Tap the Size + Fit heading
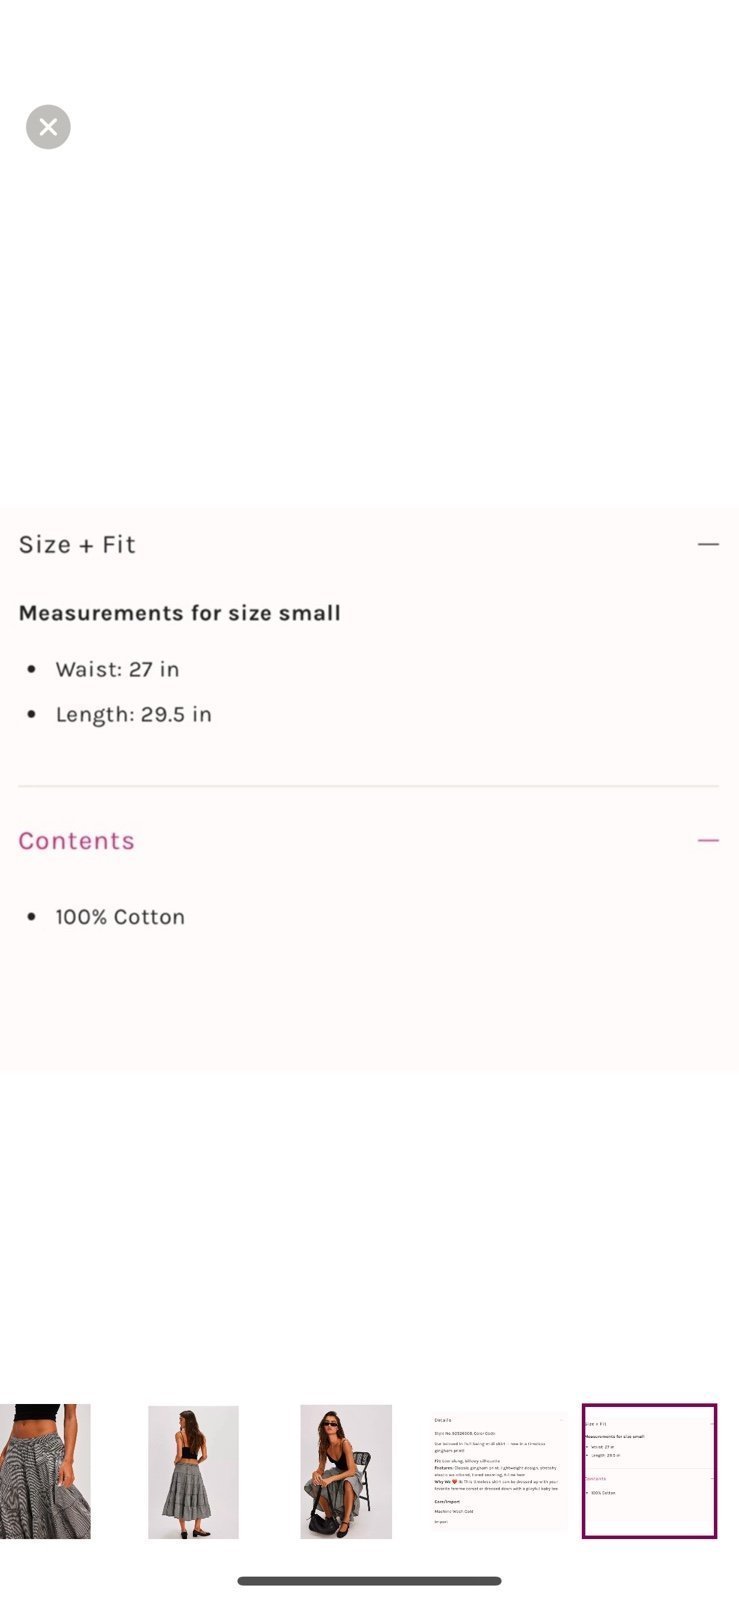 (77, 544)
